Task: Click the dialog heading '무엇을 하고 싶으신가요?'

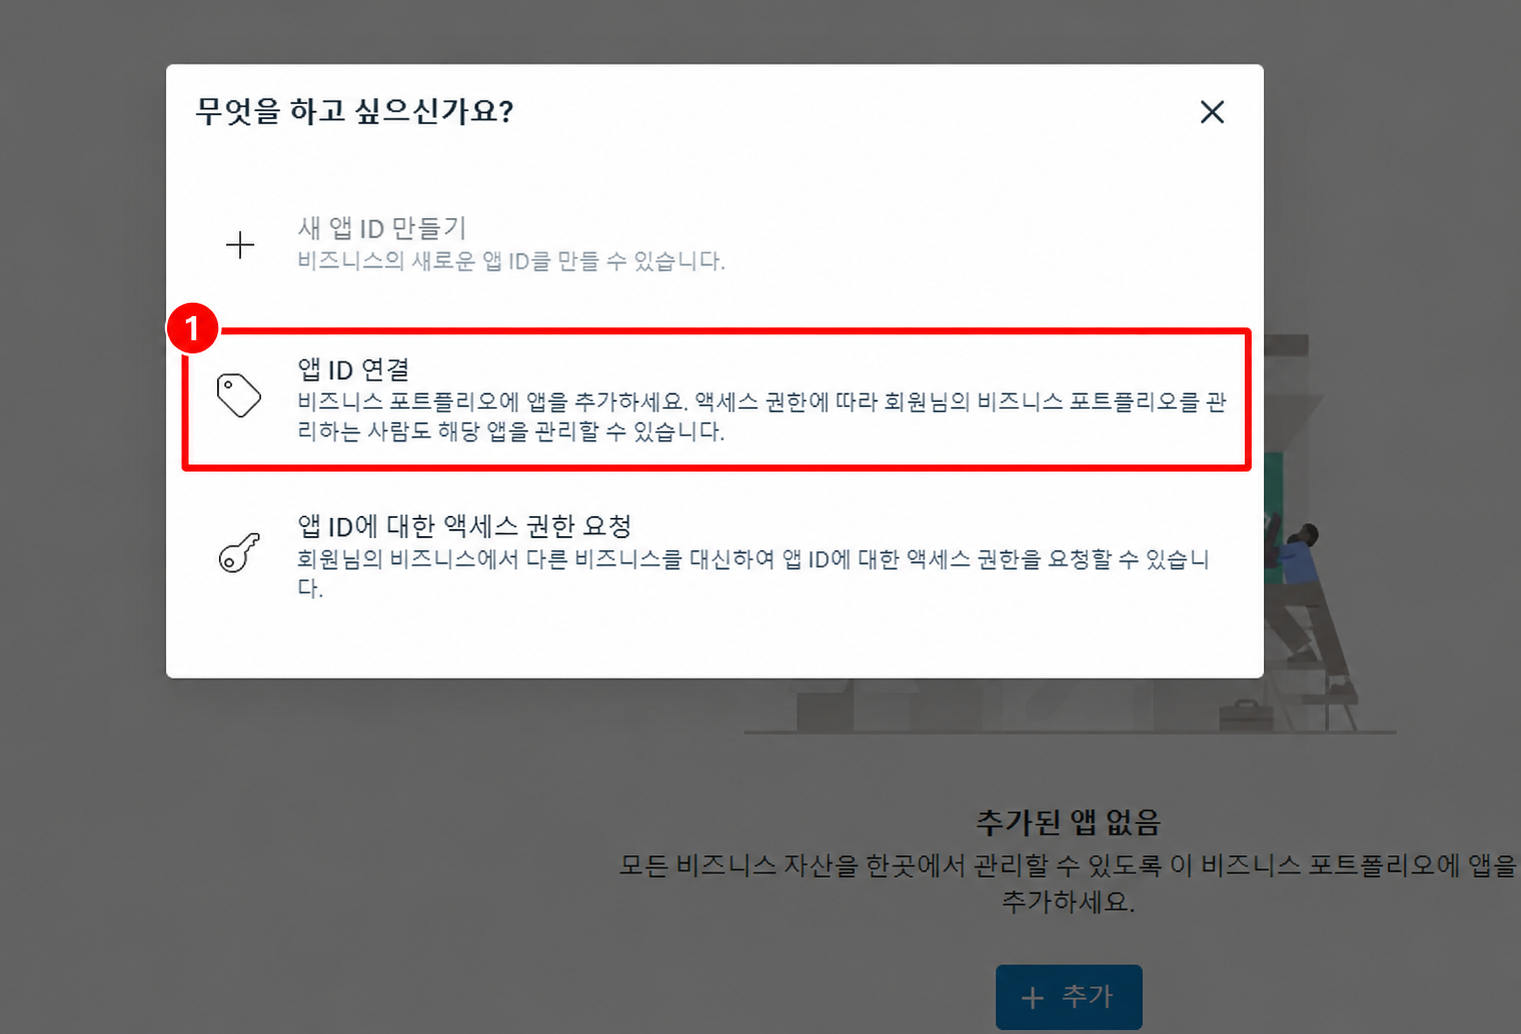Action: (x=355, y=111)
